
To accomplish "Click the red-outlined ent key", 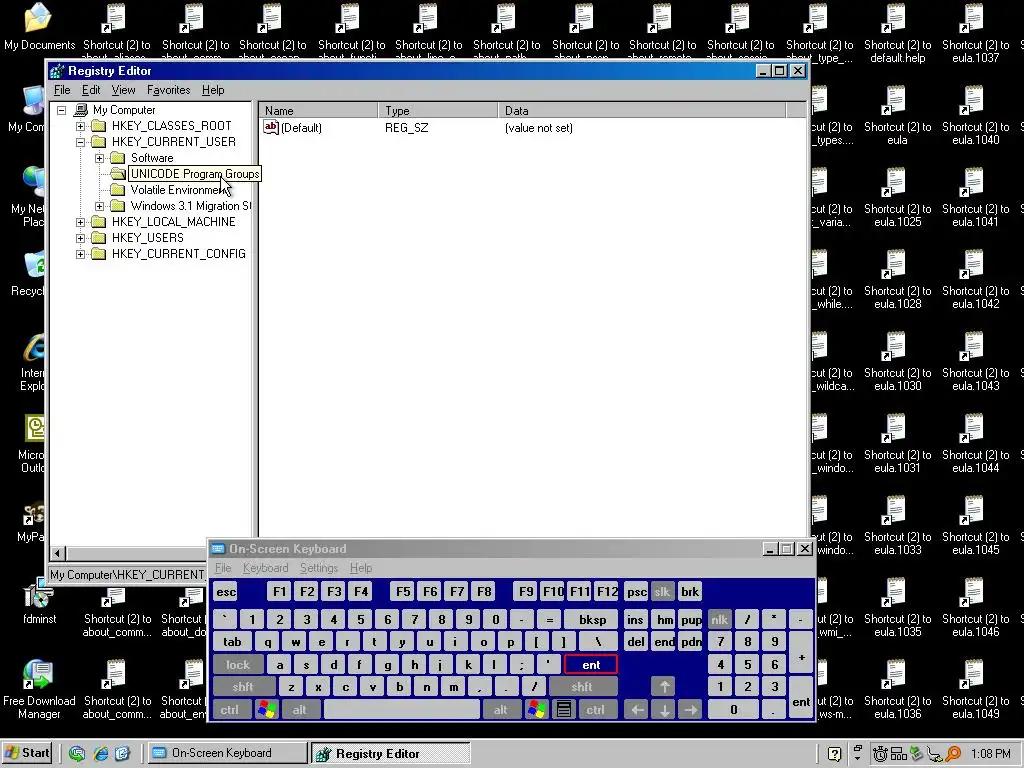I will [591, 665].
